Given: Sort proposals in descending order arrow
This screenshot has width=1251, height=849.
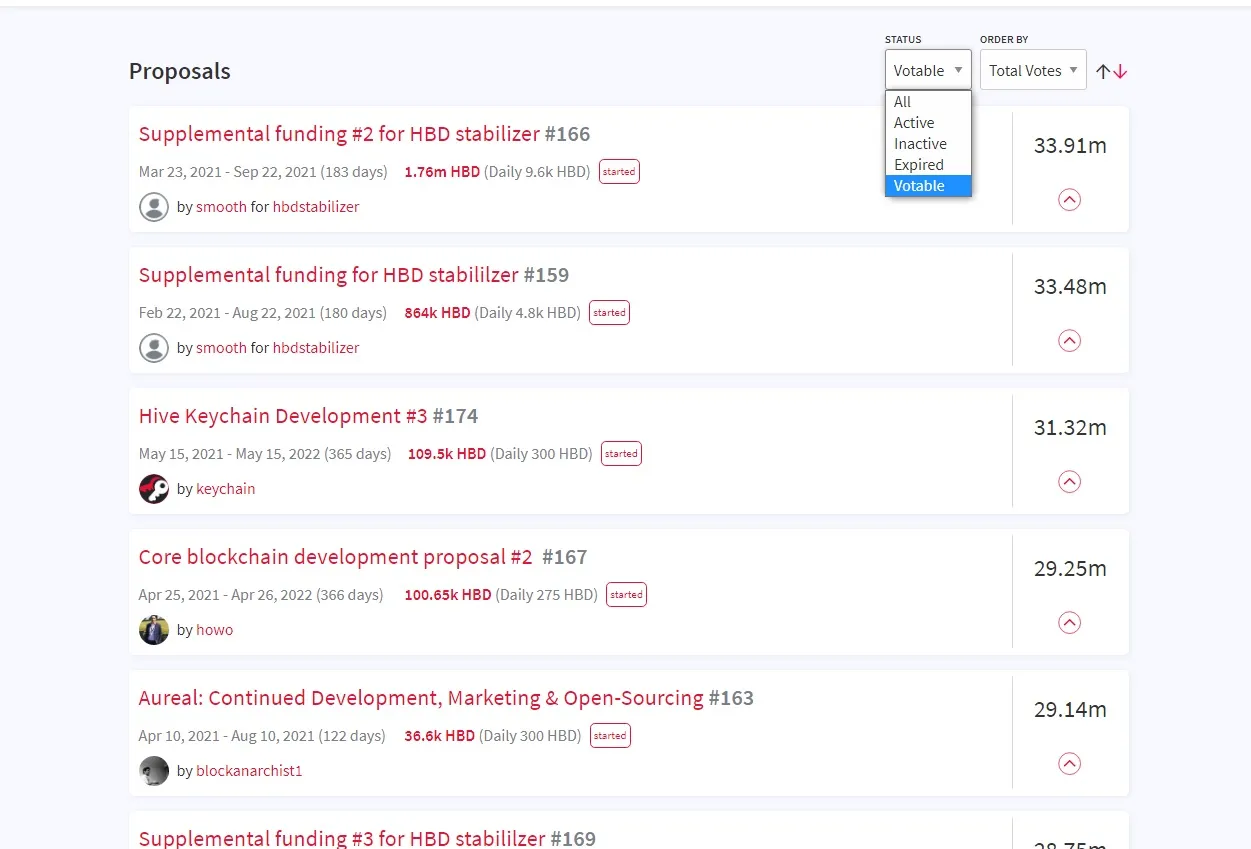Looking at the screenshot, I should [x=1120, y=71].
